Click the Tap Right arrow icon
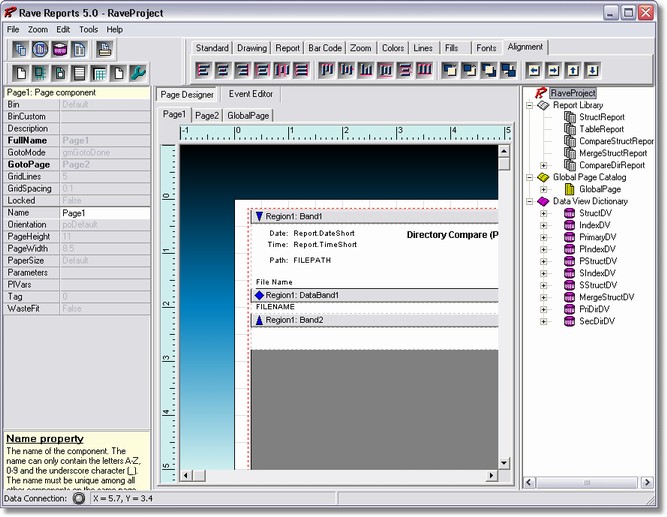This screenshot has width=667, height=517. (553, 70)
